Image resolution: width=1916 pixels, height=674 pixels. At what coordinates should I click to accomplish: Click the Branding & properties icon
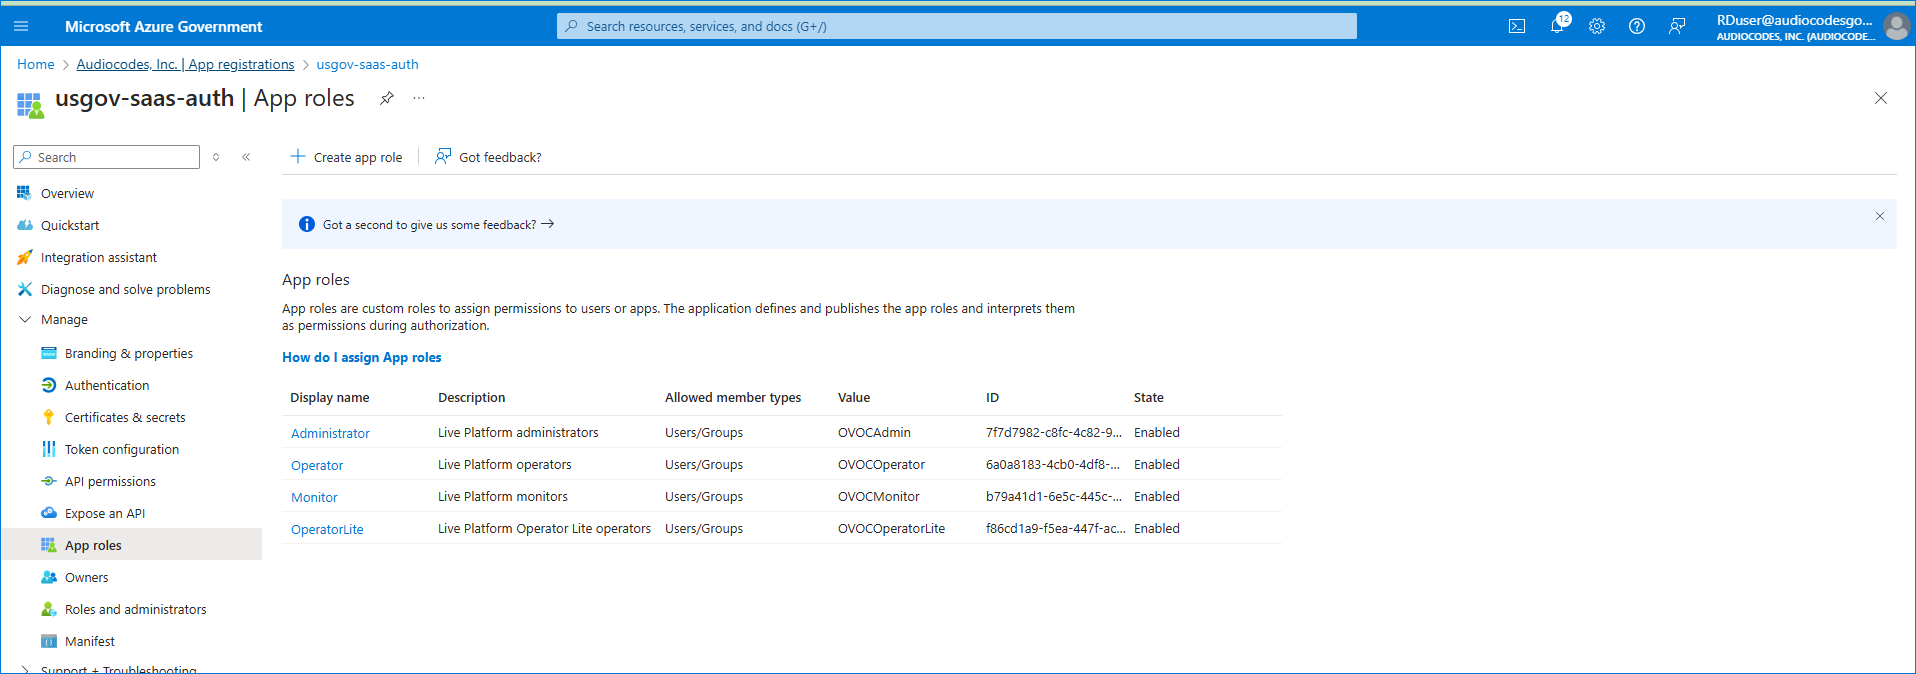coord(48,353)
